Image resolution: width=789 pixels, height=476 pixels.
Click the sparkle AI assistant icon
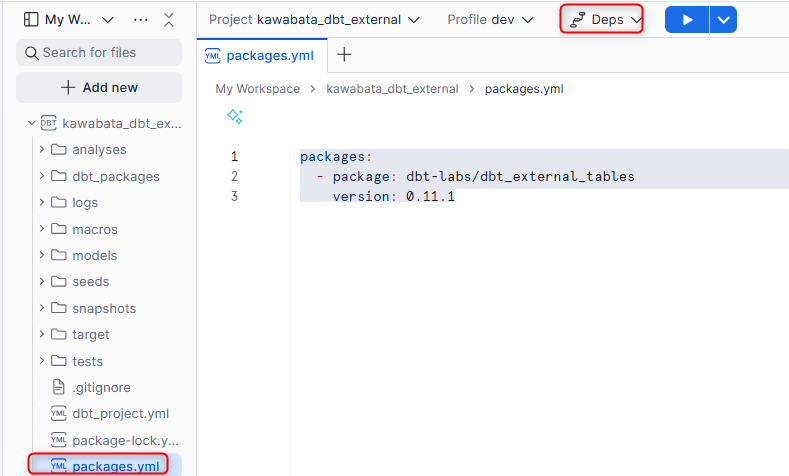click(235, 117)
